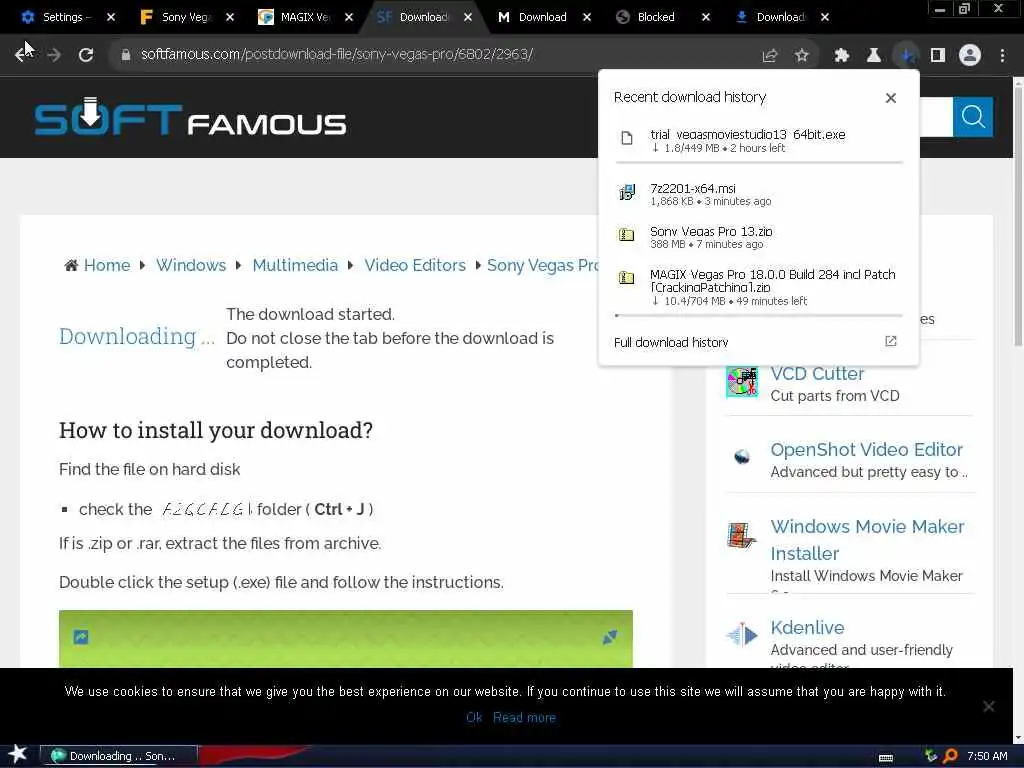The height and width of the screenshot is (768, 1024).
Task: Open the extensions puzzle icon
Action: tap(842, 56)
